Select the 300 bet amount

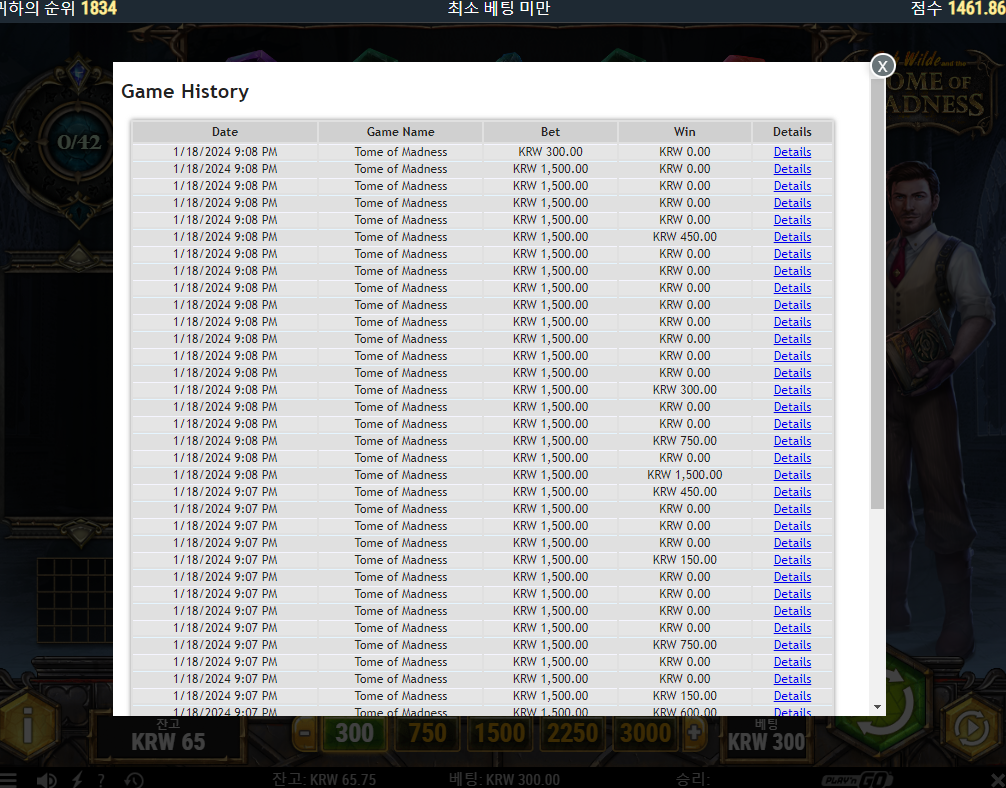click(354, 733)
